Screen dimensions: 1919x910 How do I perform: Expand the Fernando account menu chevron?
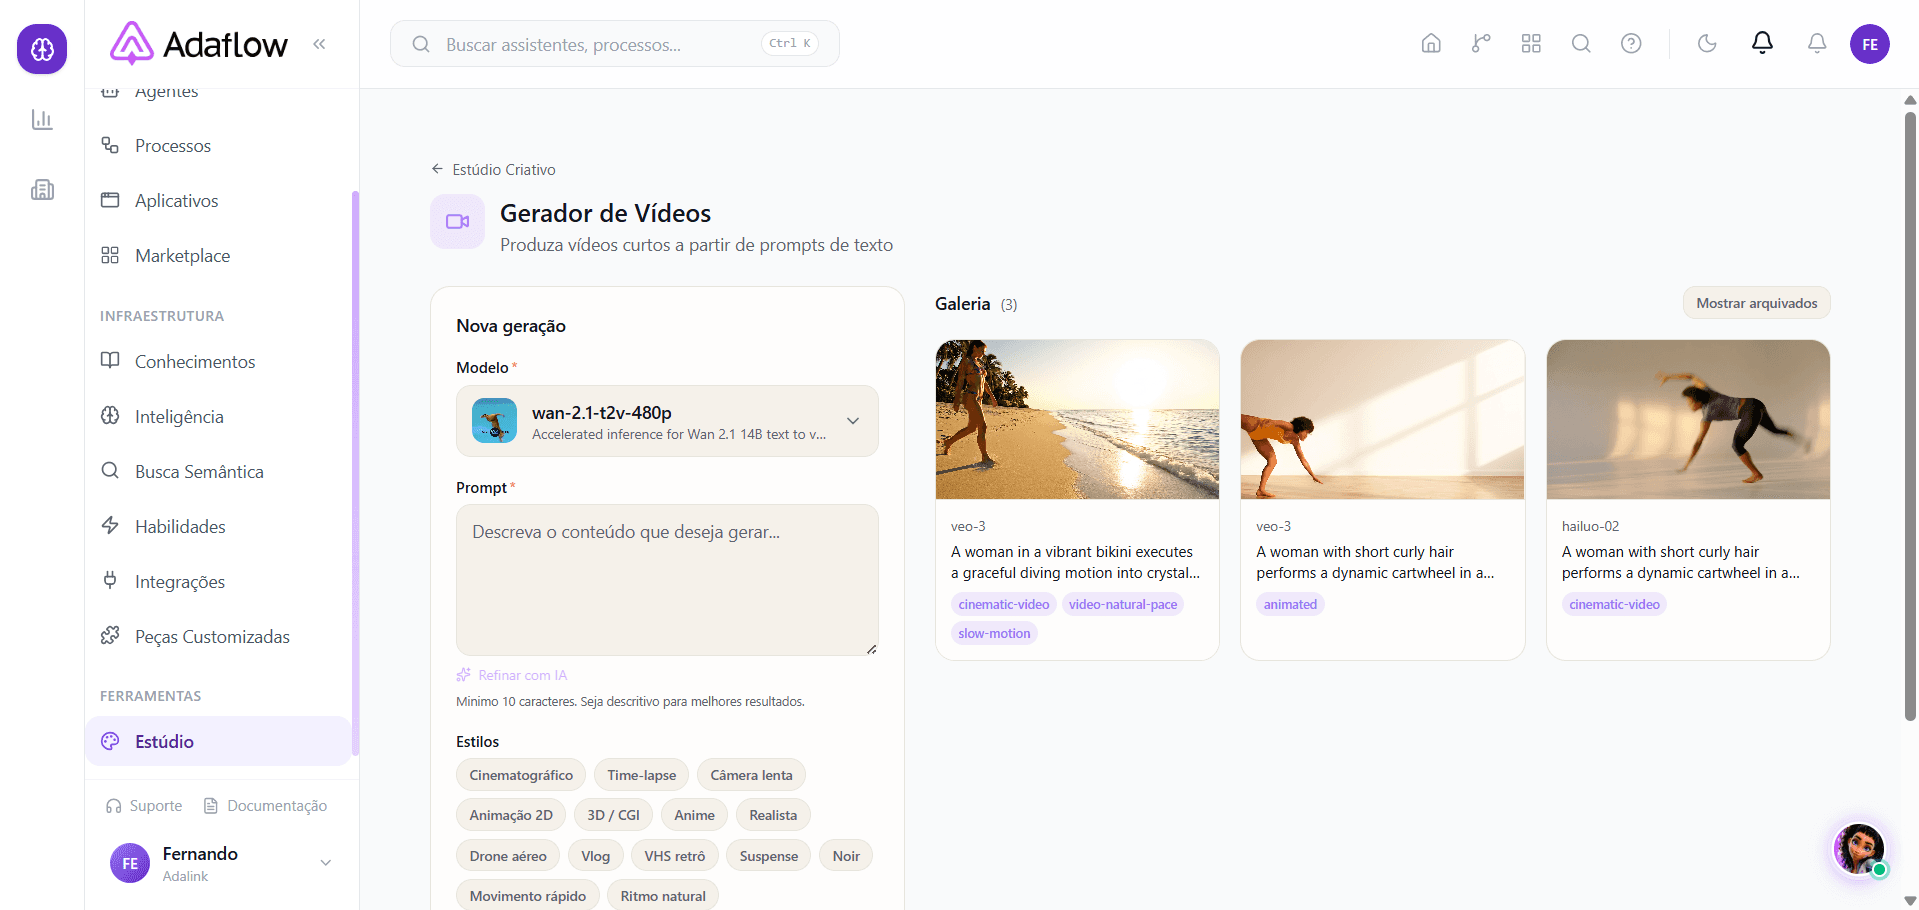click(x=325, y=863)
